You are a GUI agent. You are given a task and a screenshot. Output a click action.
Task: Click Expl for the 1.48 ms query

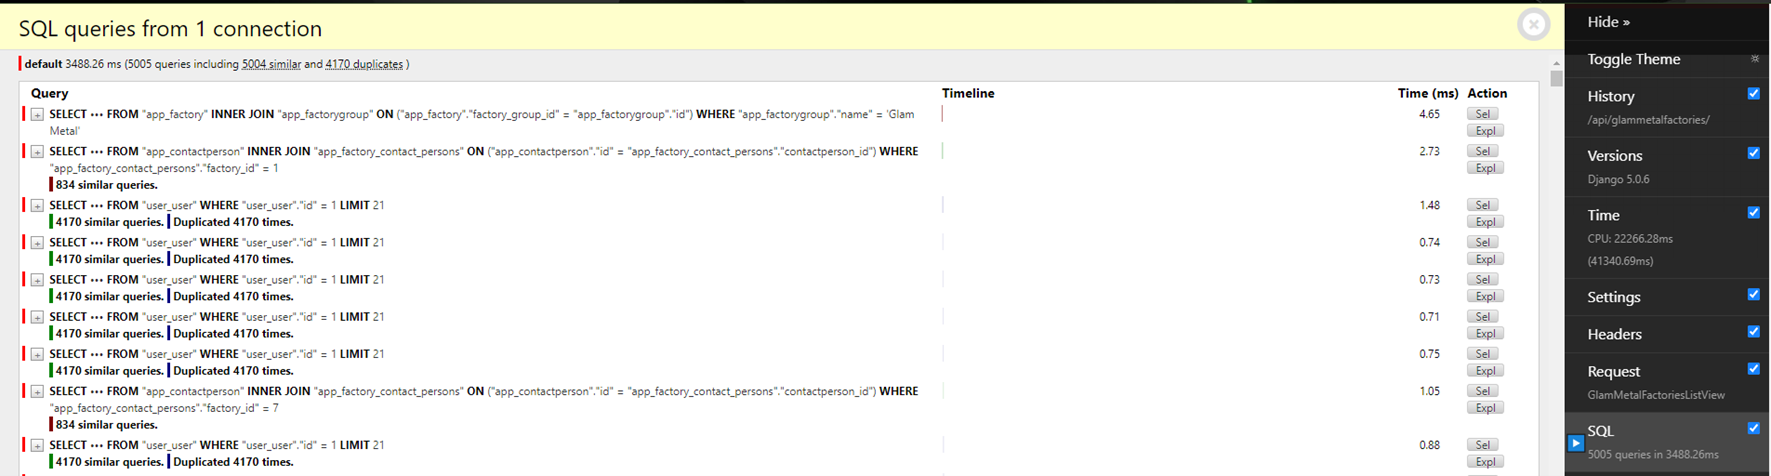click(x=1485, y=222)
